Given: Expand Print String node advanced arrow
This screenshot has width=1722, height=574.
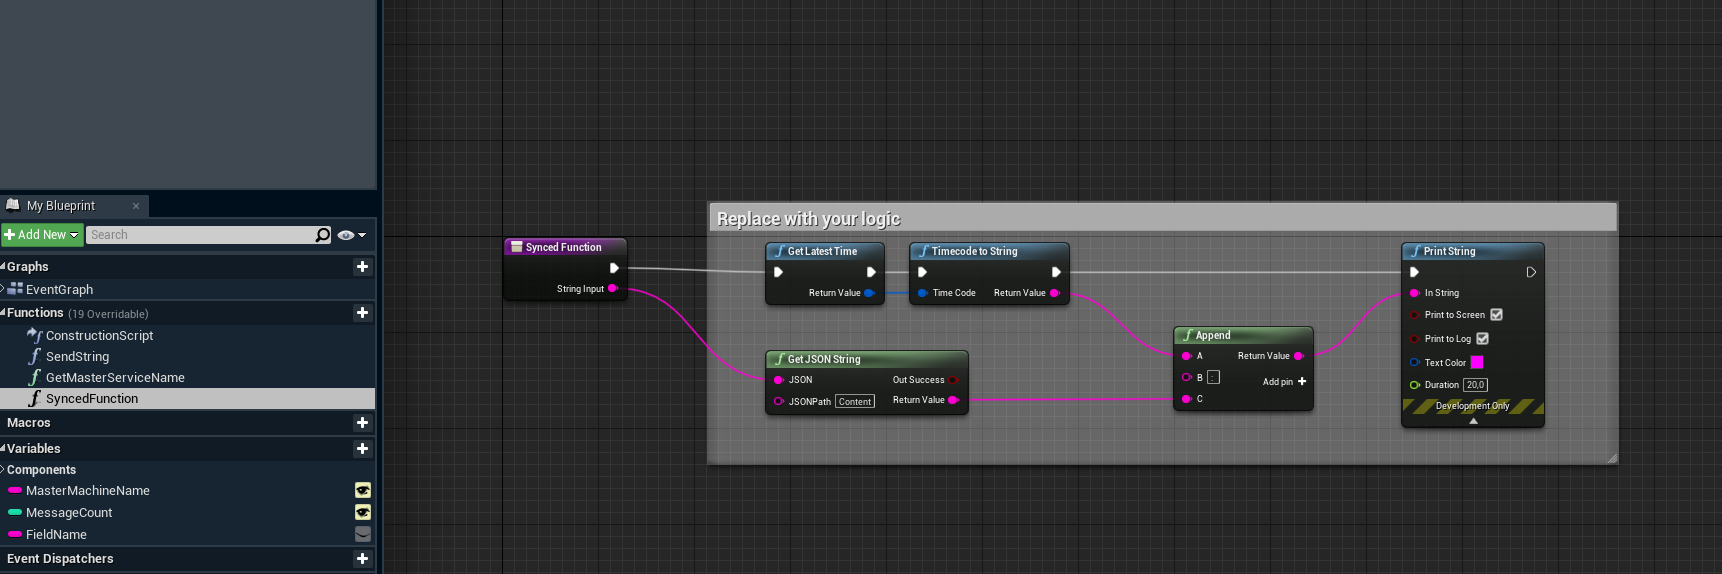Looking at the screenshot, I should [1473, 421].
